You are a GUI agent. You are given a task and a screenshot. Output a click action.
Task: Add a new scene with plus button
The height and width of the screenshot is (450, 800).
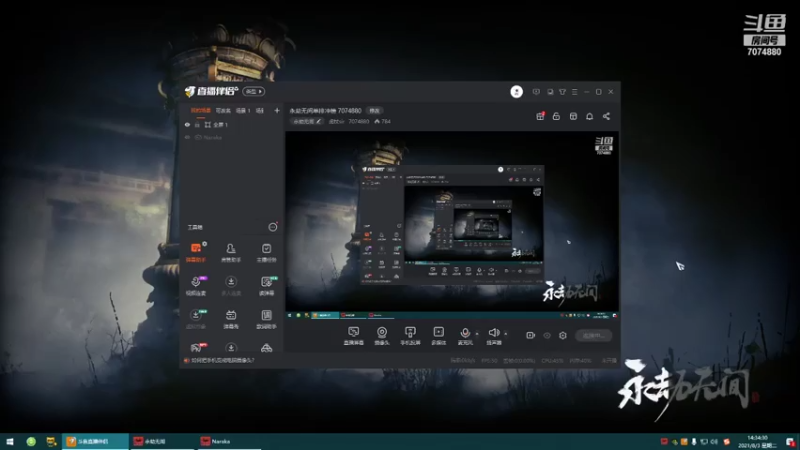(x=277, y=111)
